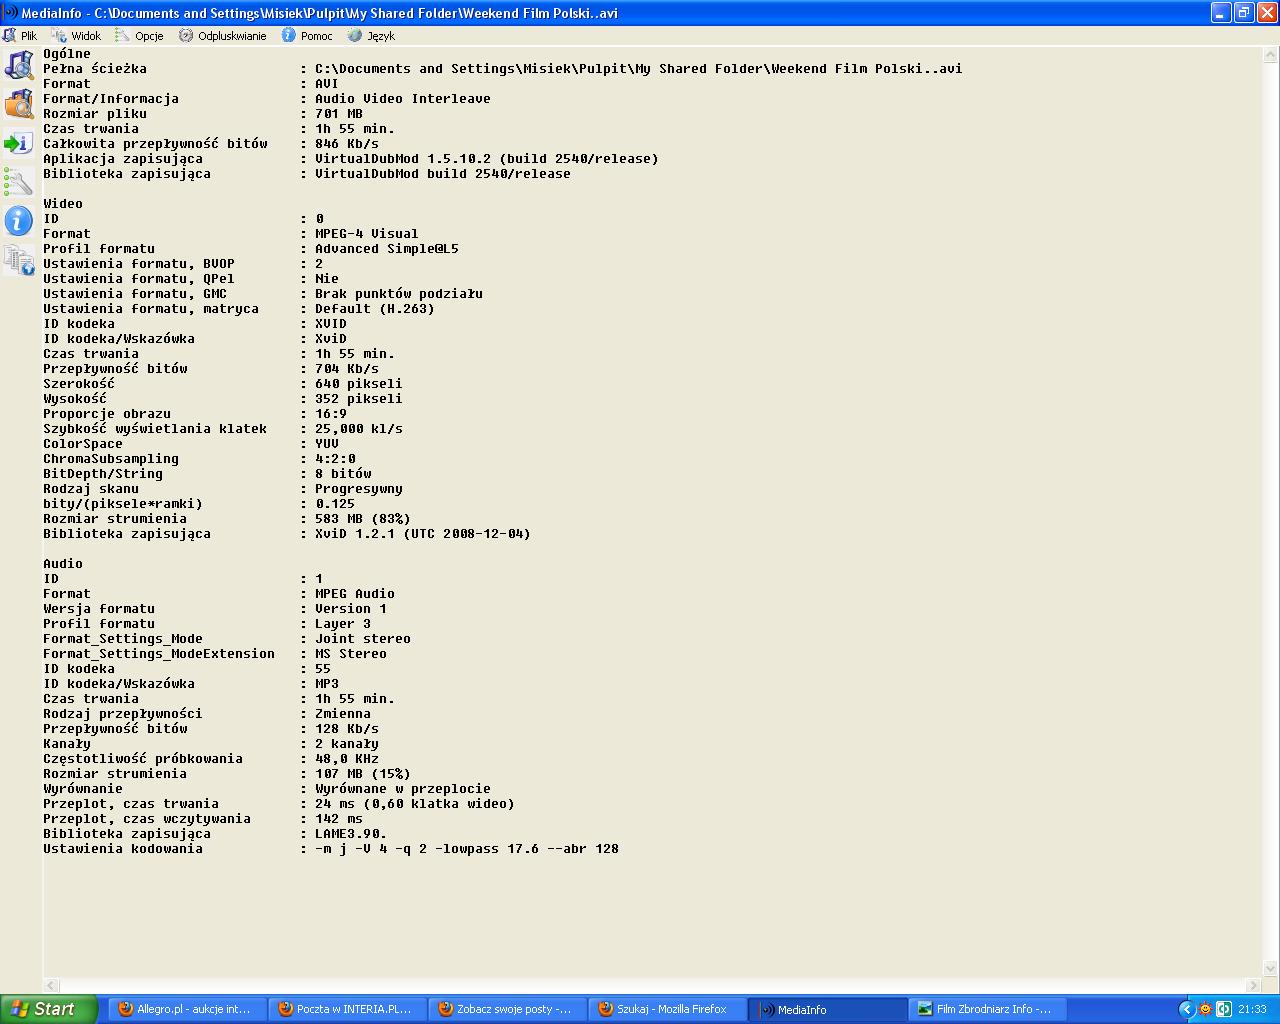Viewport: 1280px width, 1024px height.
Task: Click the 'Format_Settings_ModeExtension' label
Action: (x=159, y=654)
